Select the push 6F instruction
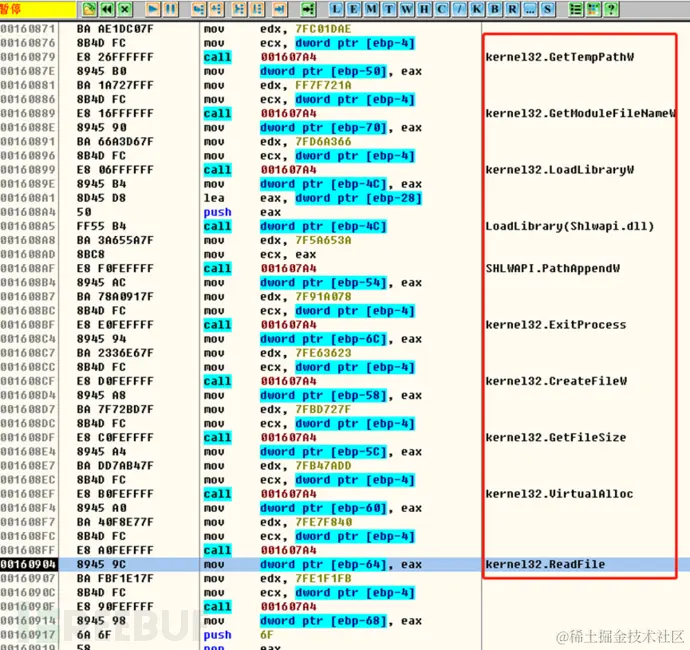 point(239,635)
